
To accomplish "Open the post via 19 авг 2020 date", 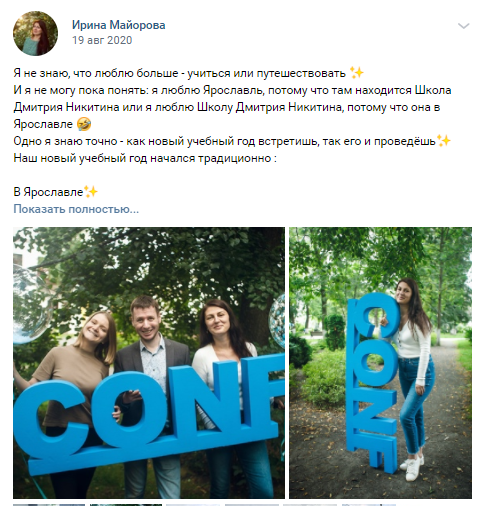I will pyautogui.click(x=102, y=40).
